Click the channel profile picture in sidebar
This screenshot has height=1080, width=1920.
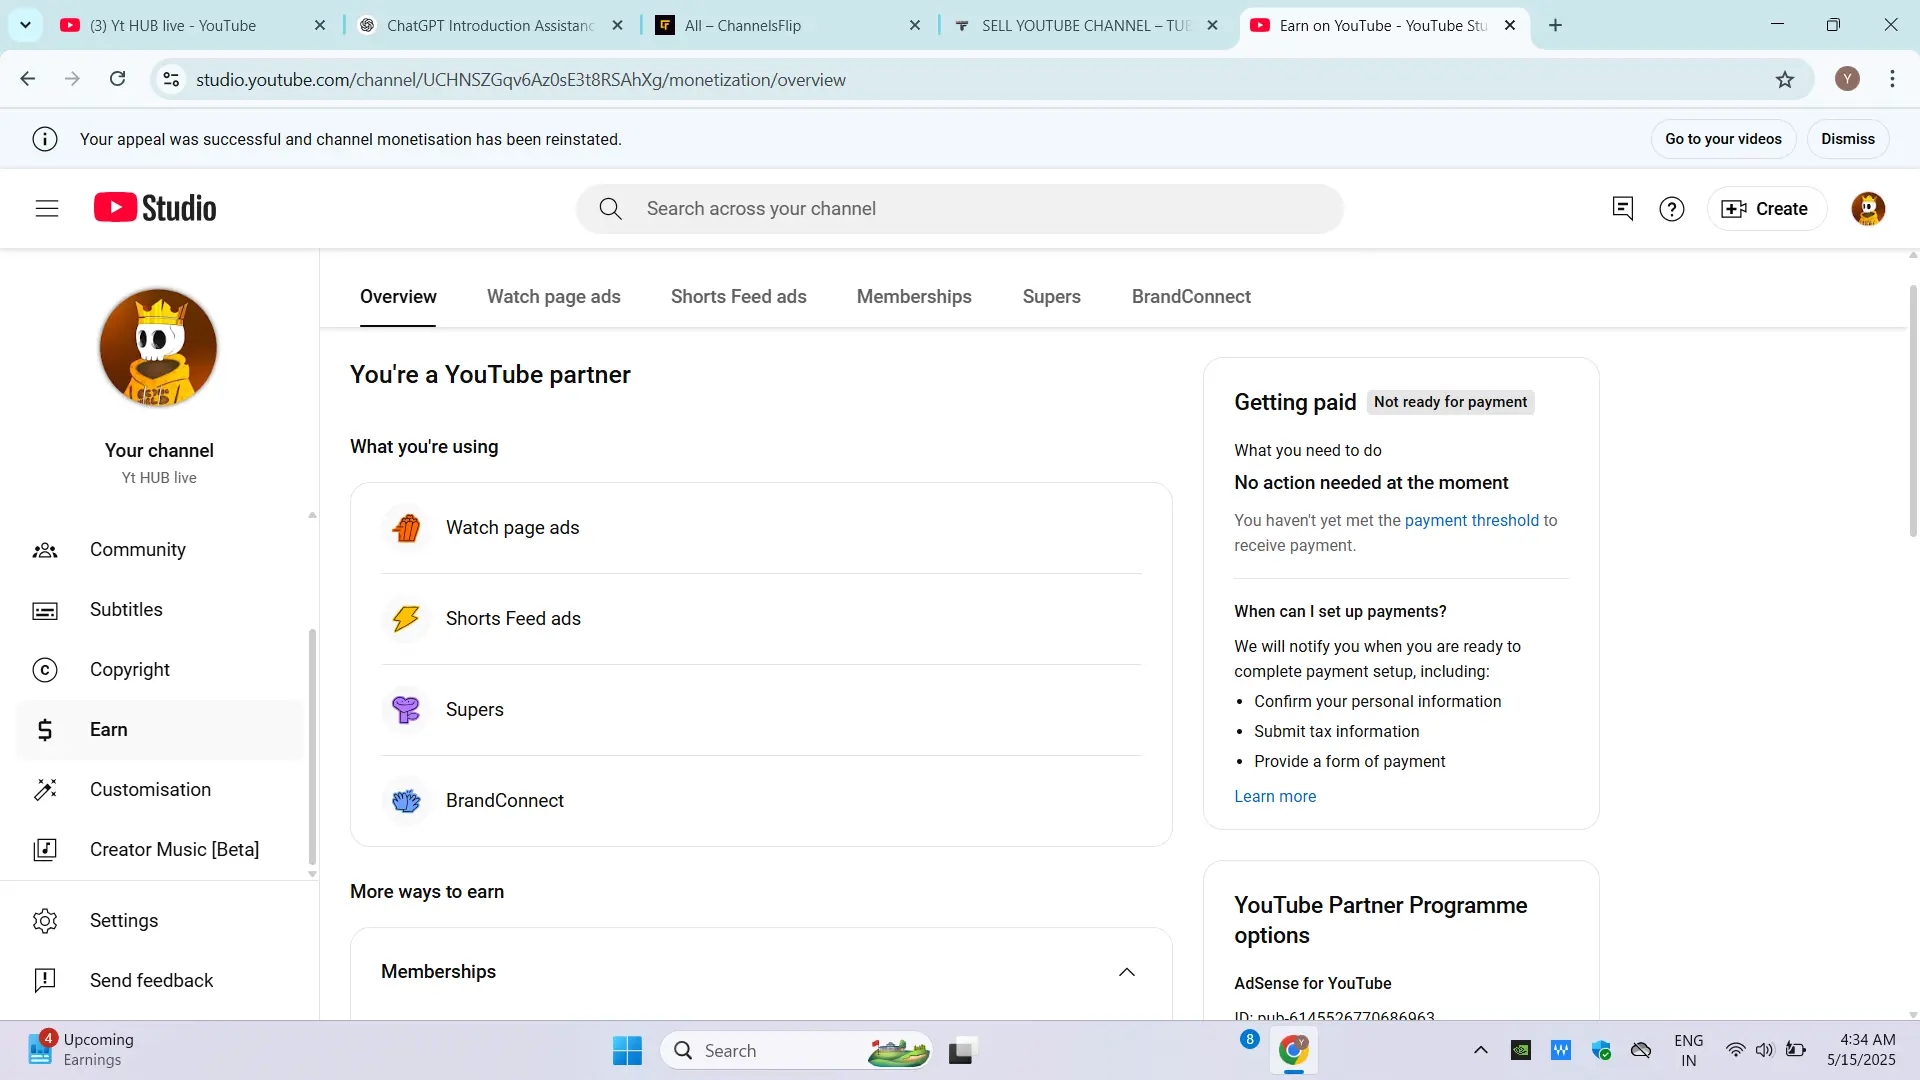pos(159,347)
